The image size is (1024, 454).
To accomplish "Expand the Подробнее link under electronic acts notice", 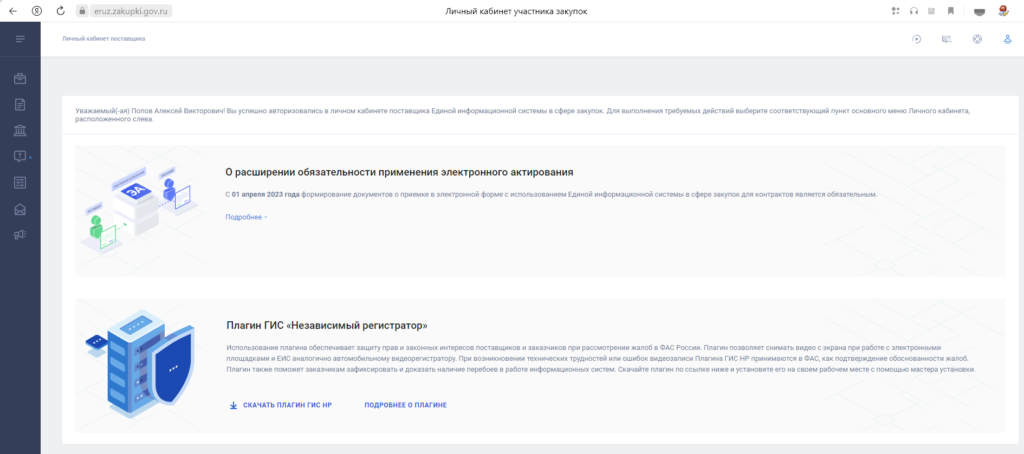I will pyautogui.click(x=246, y=217).
